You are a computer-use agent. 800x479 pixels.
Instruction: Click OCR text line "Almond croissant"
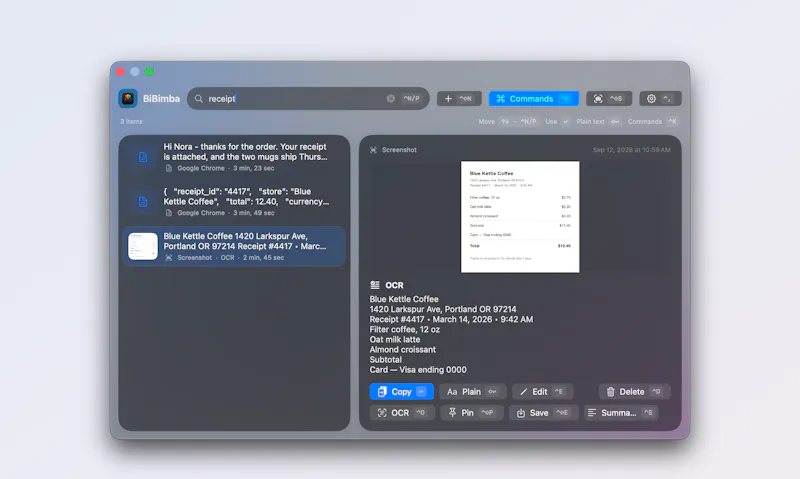403,349
